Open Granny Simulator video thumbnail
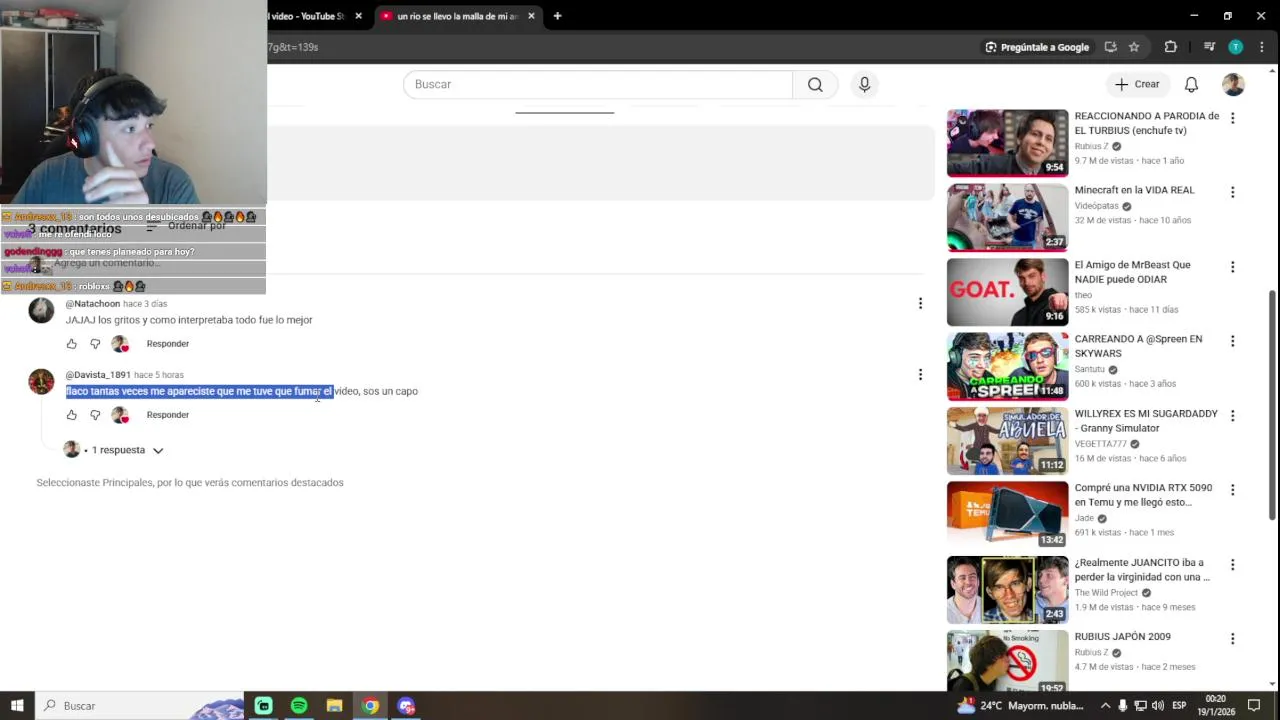This screenshot has width=1280, height=720. point(1007,441)
